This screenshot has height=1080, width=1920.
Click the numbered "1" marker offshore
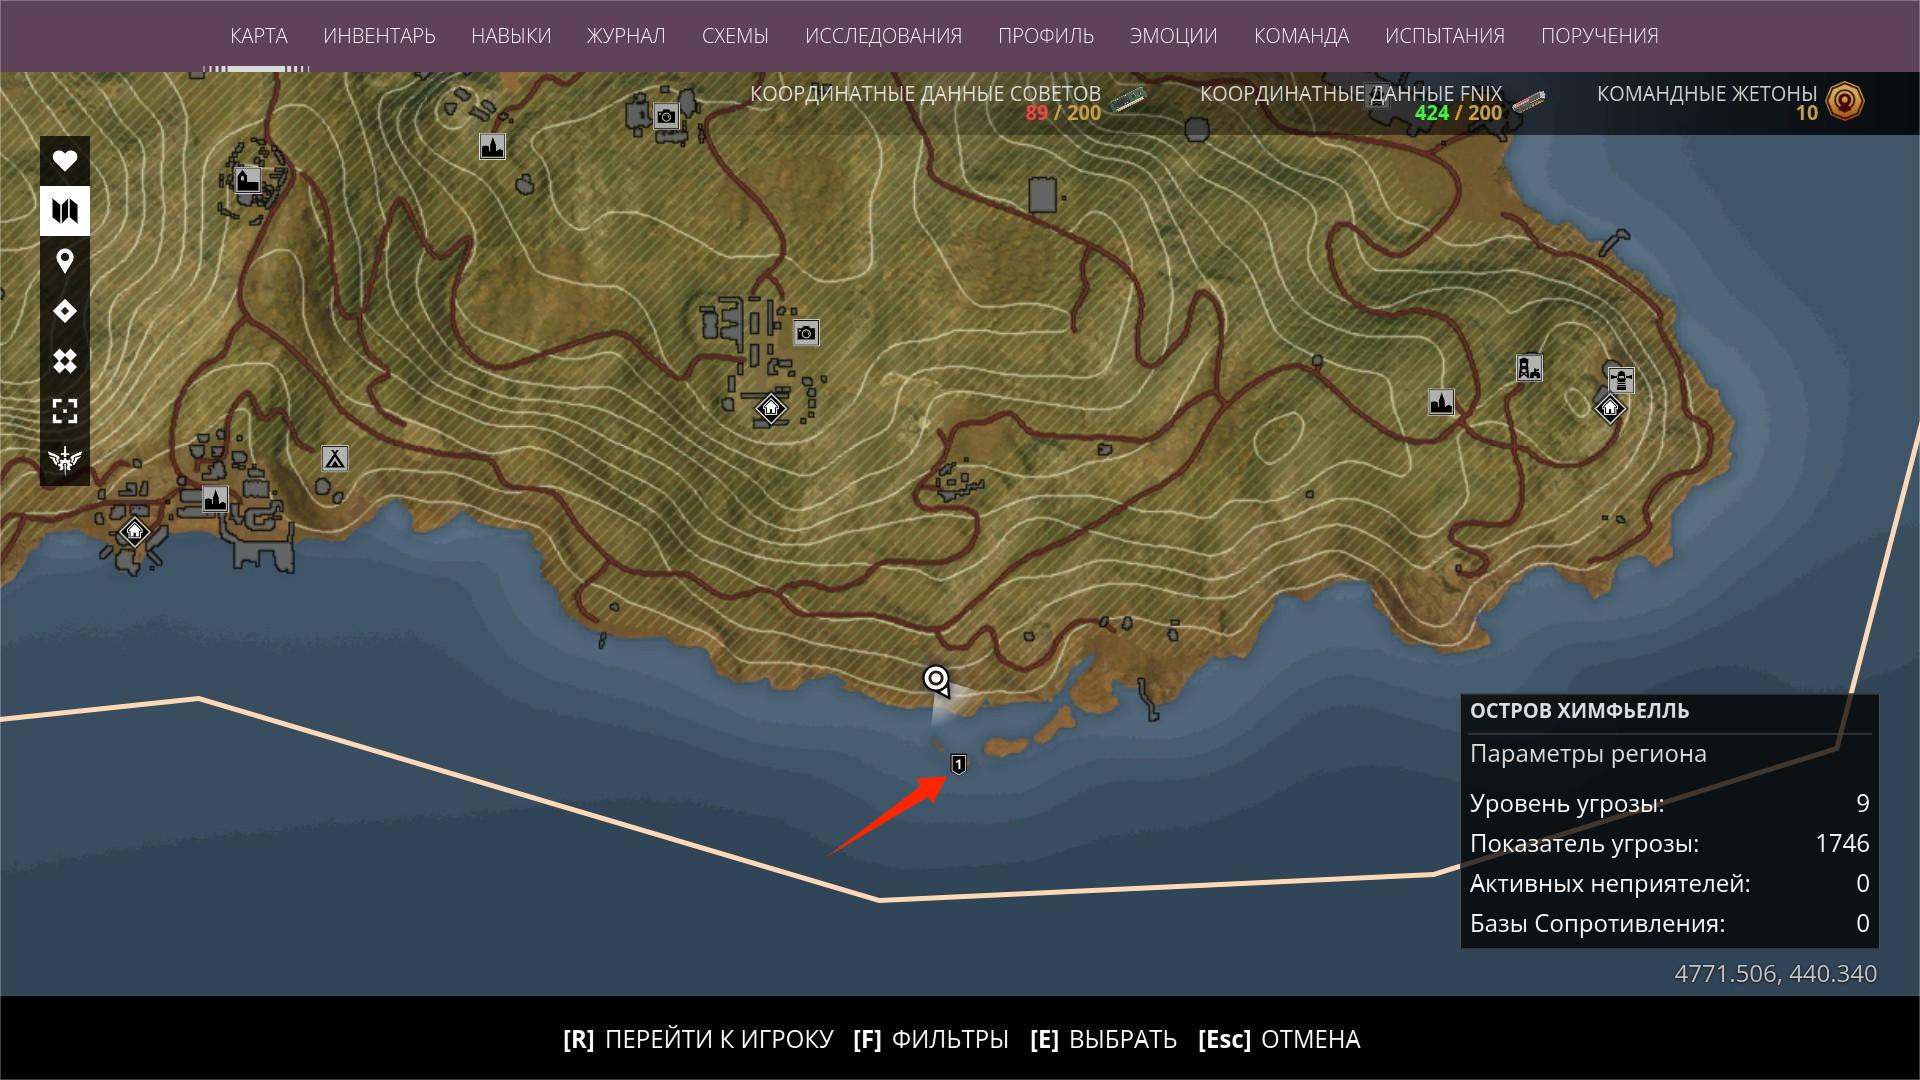(958, 765)
